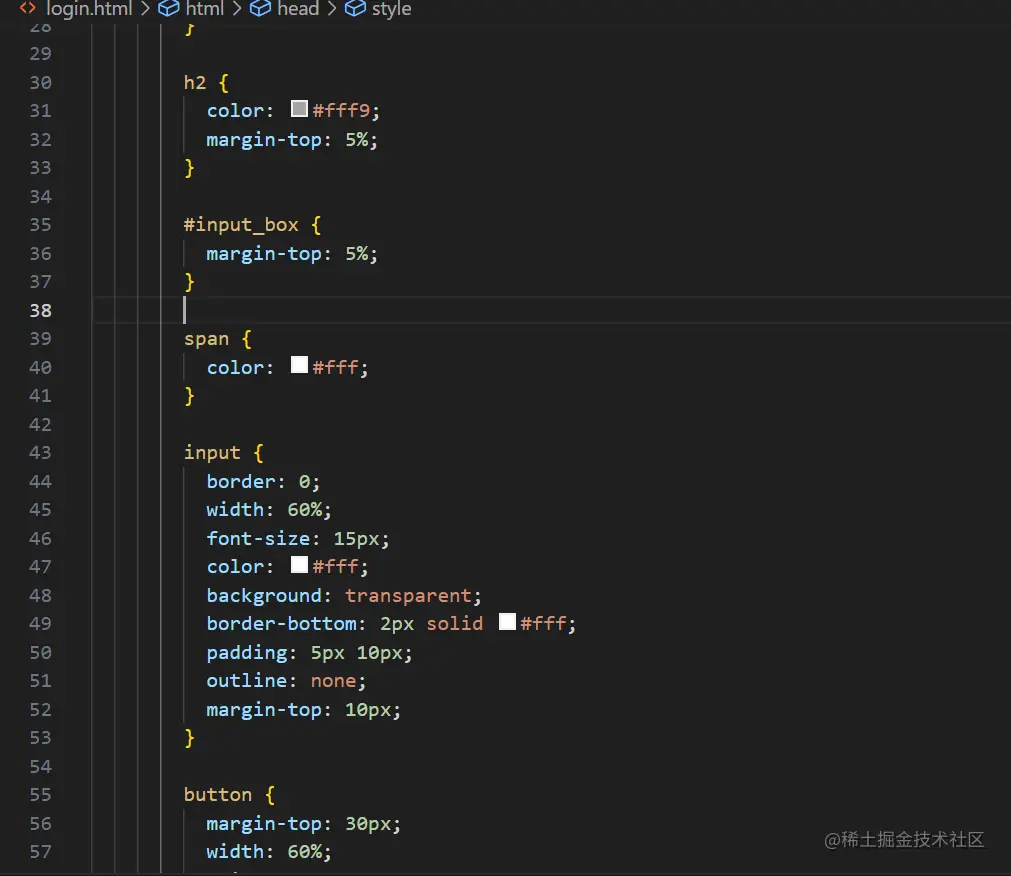Click the cube icon before style breadcrumb
The width and height of the screenshot is (1011, 876).
point(355,8)
